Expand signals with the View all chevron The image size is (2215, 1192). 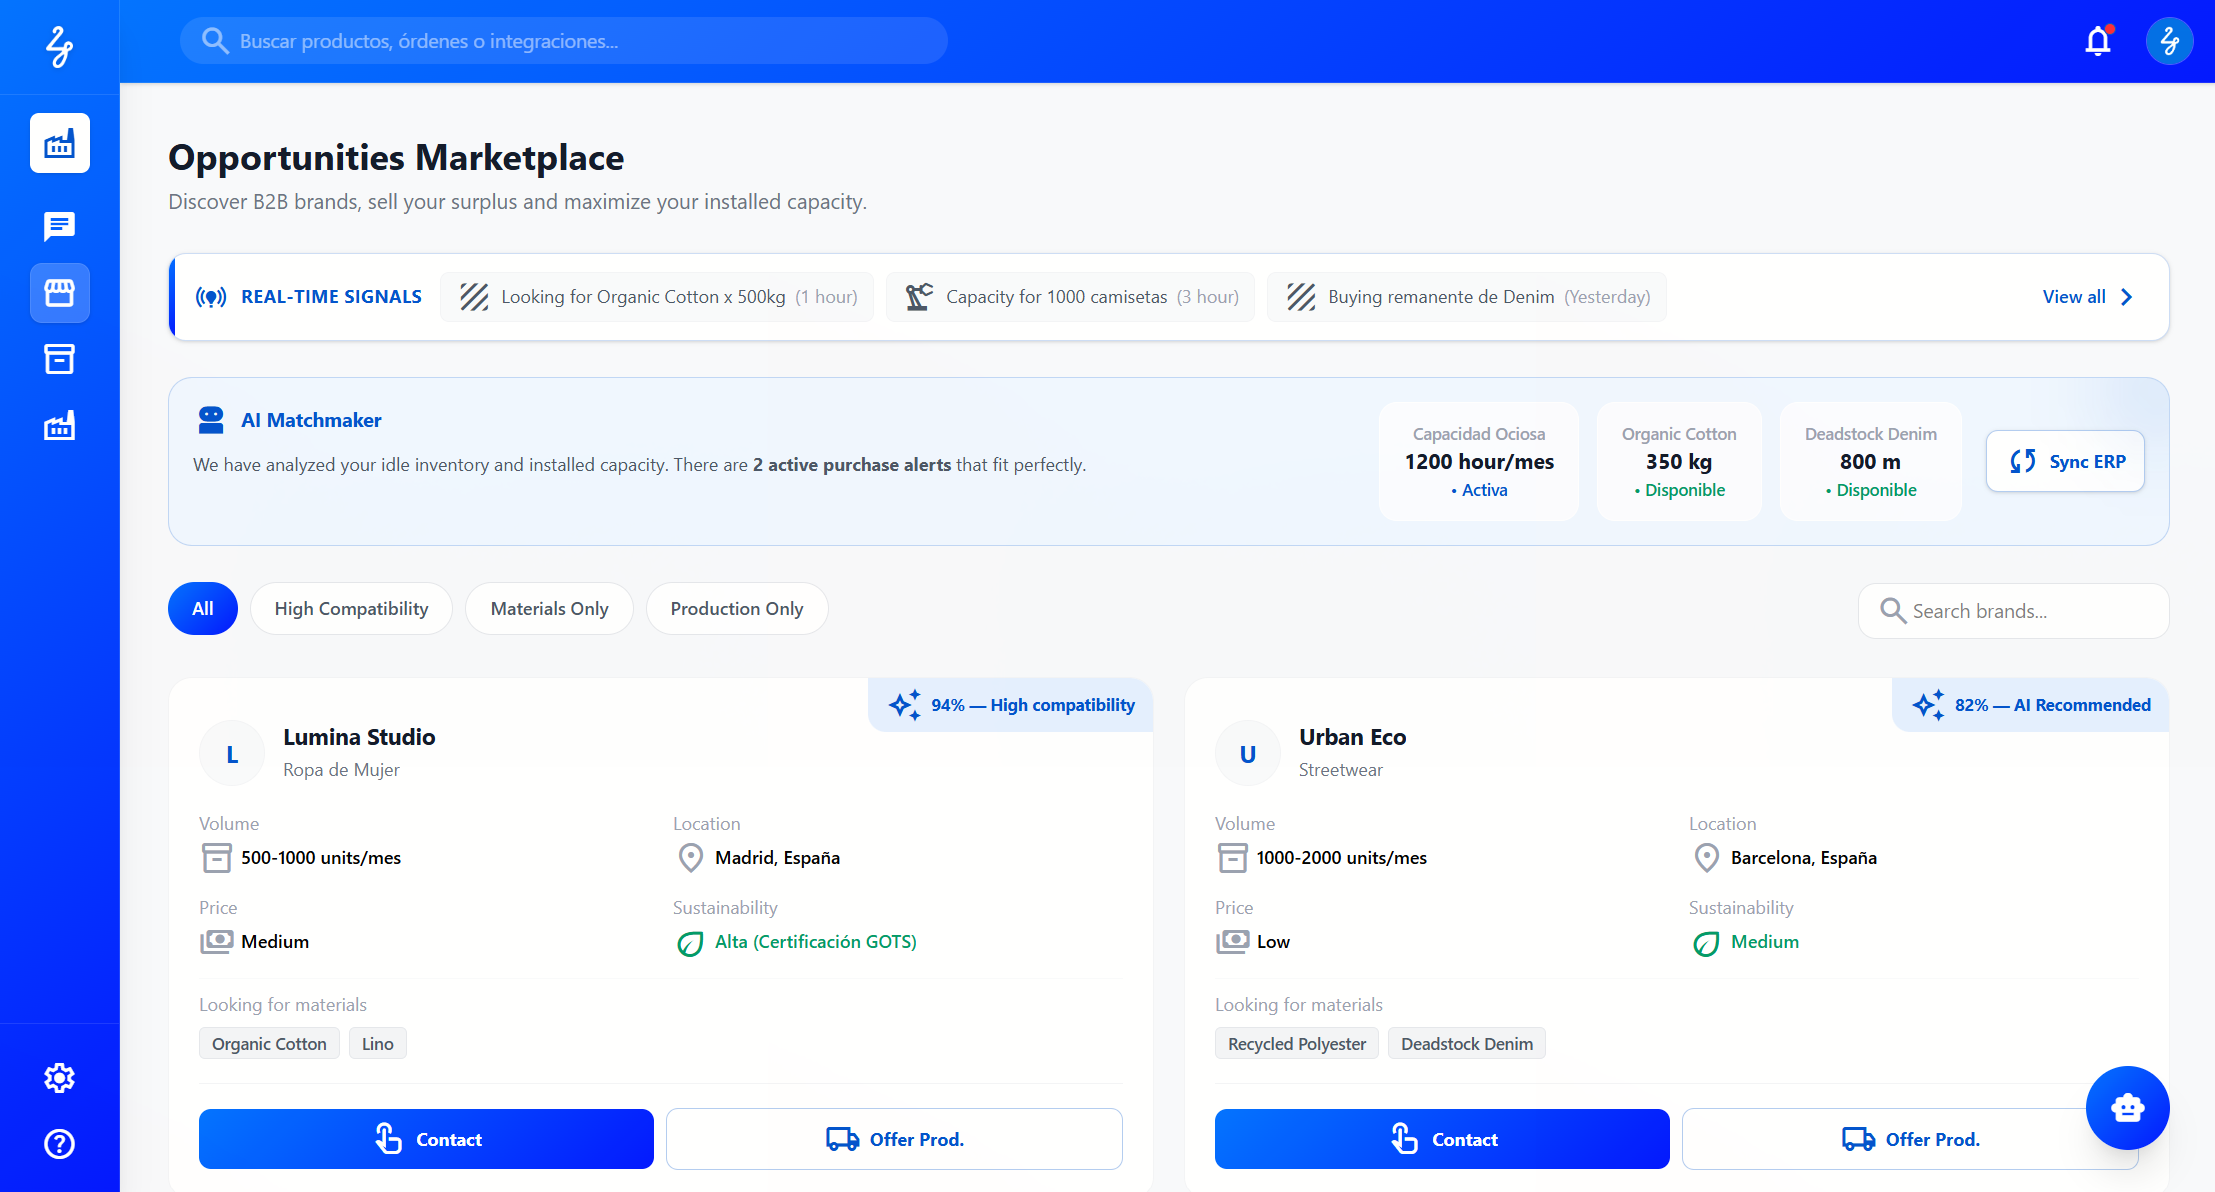pyautogui.click(x=2127, y=297)
